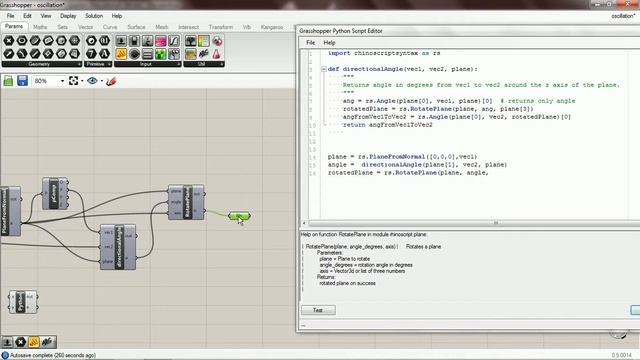Select the Circle parameter hexagon icon in Geometry
This screenshot has height=360, width=640.
pos(22,40)
